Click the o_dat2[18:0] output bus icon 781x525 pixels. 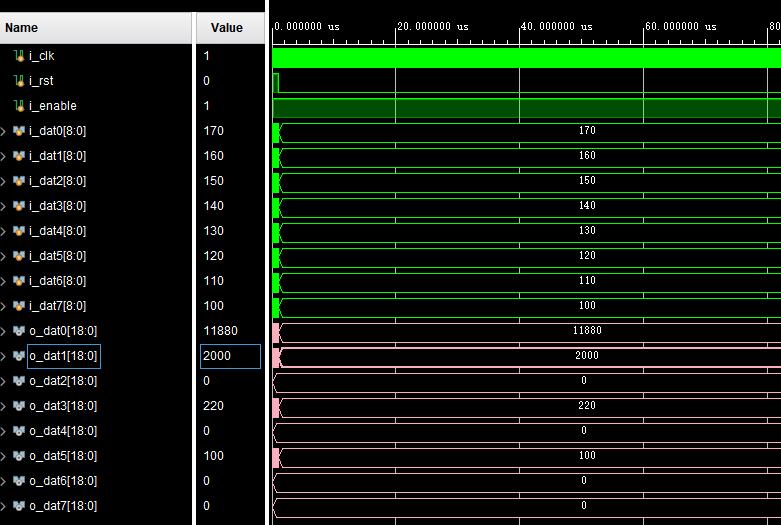[x=19, y=381]
